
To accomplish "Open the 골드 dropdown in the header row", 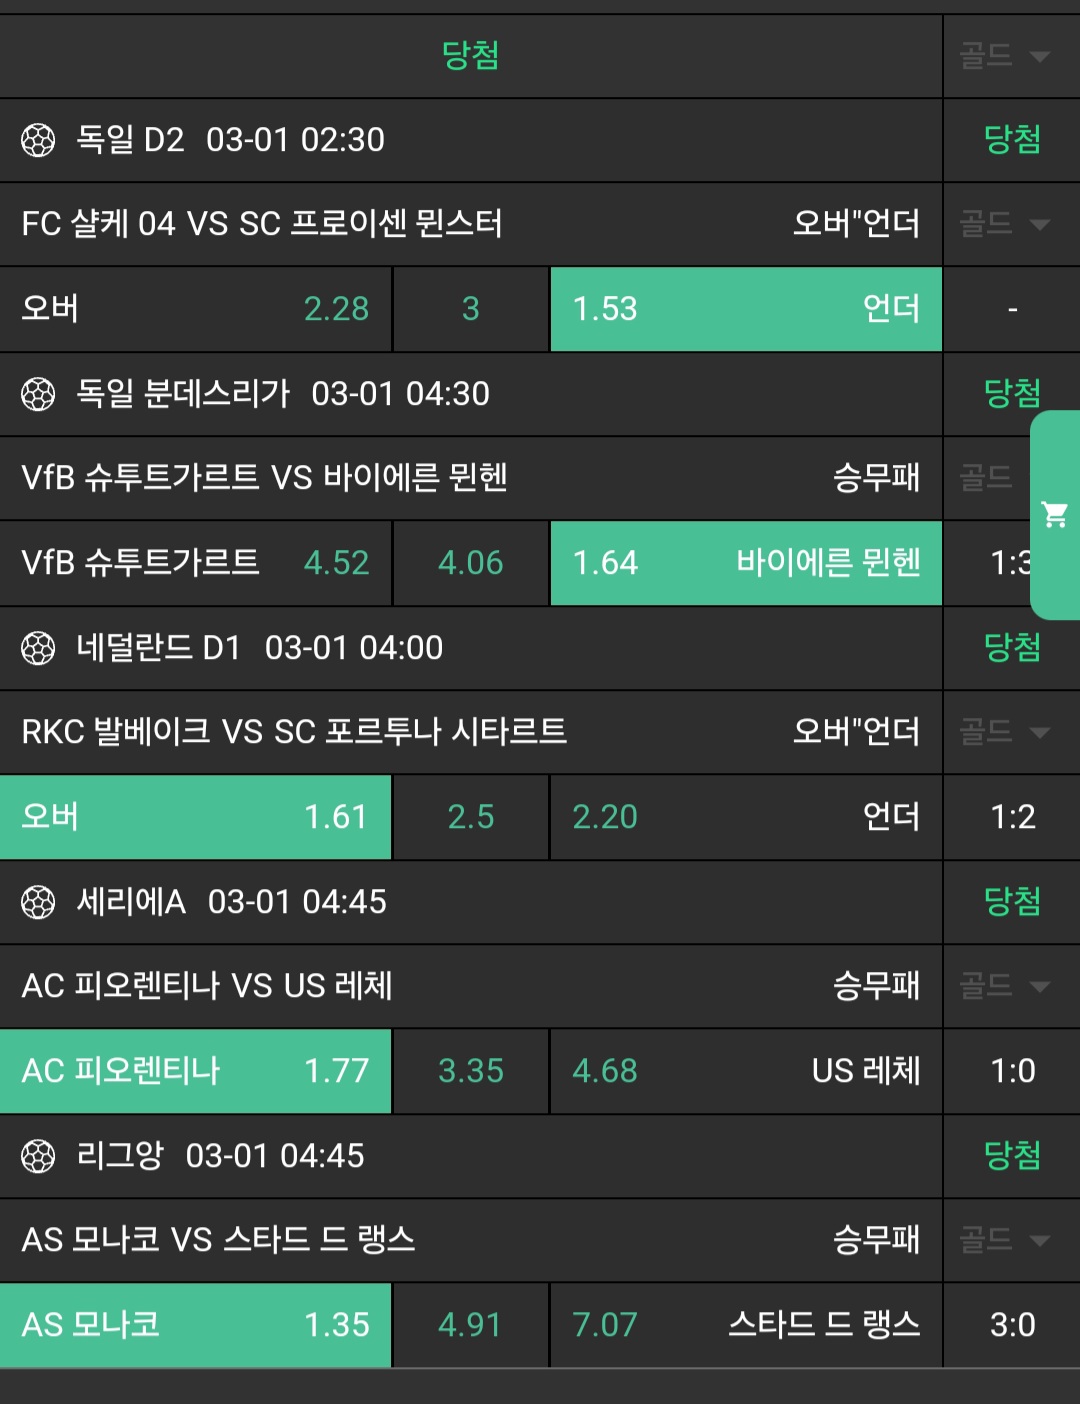I will click(x=1006, y=56).
